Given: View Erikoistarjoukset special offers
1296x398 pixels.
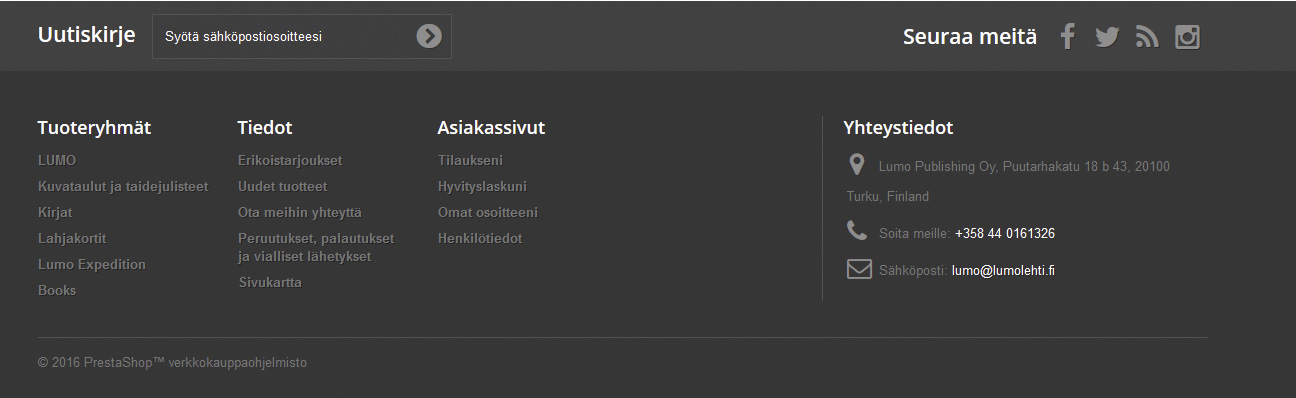Looking at the screenshot, I should (290, 160).
